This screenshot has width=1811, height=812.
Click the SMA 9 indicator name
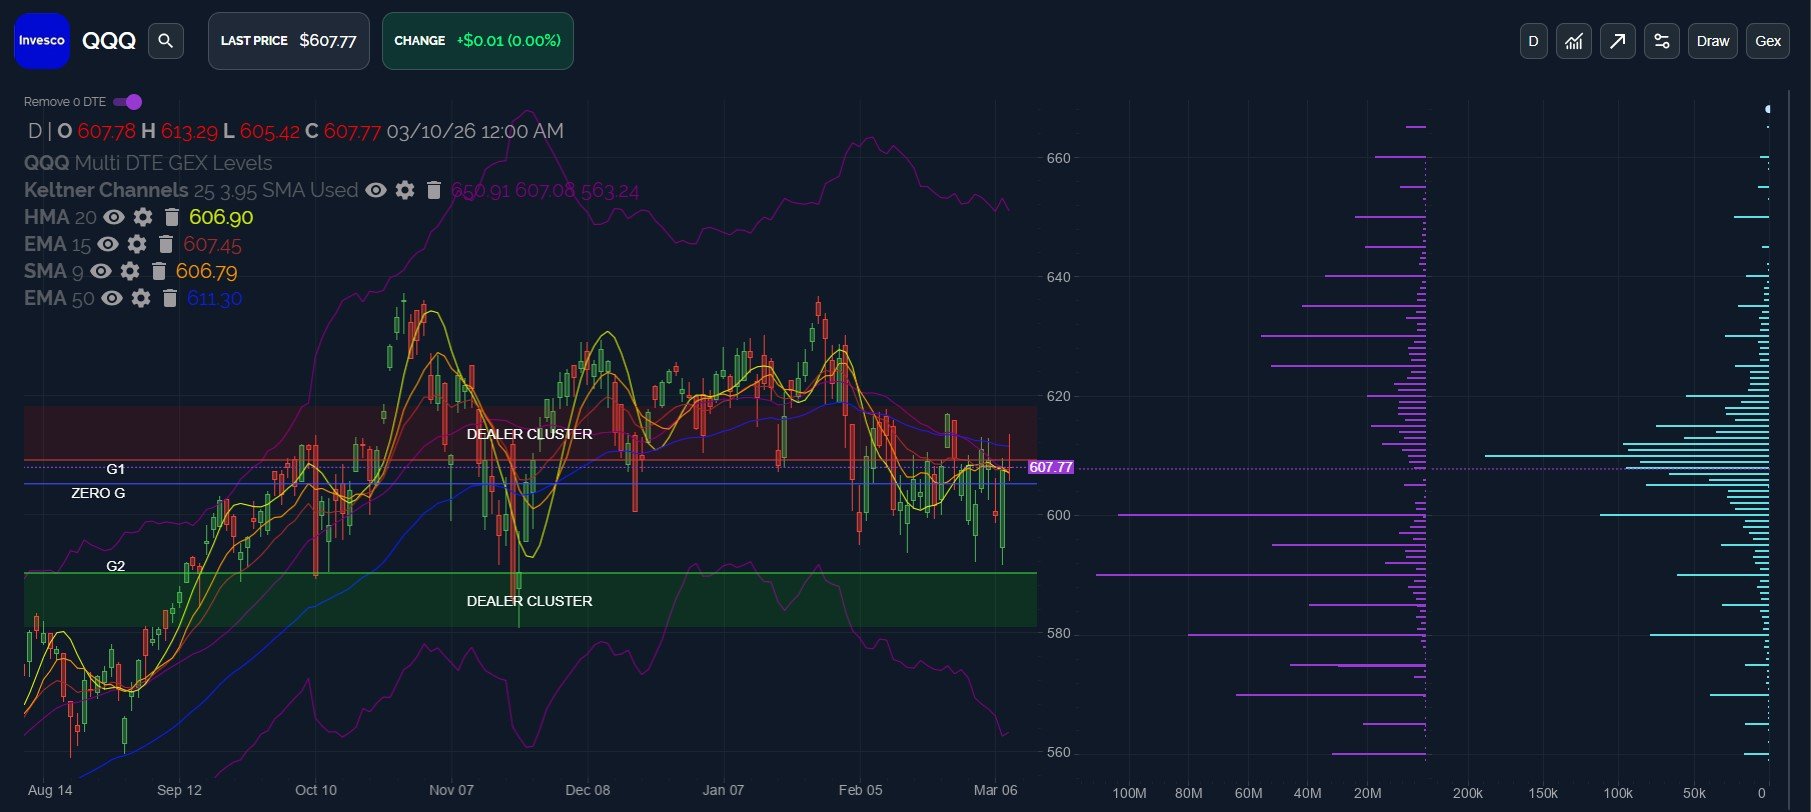pyautogui.click(x=54, y=271)
